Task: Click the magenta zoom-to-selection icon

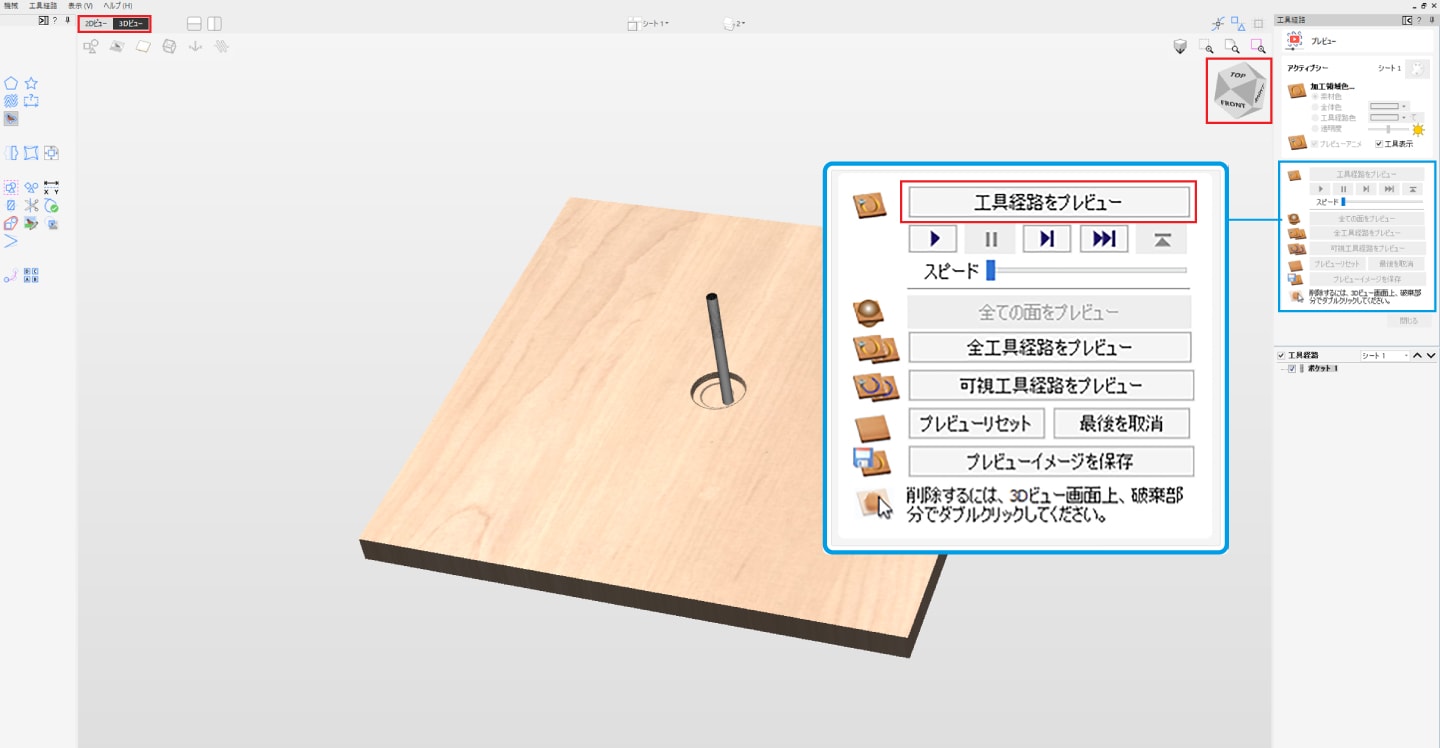Action: (1258, 46)
